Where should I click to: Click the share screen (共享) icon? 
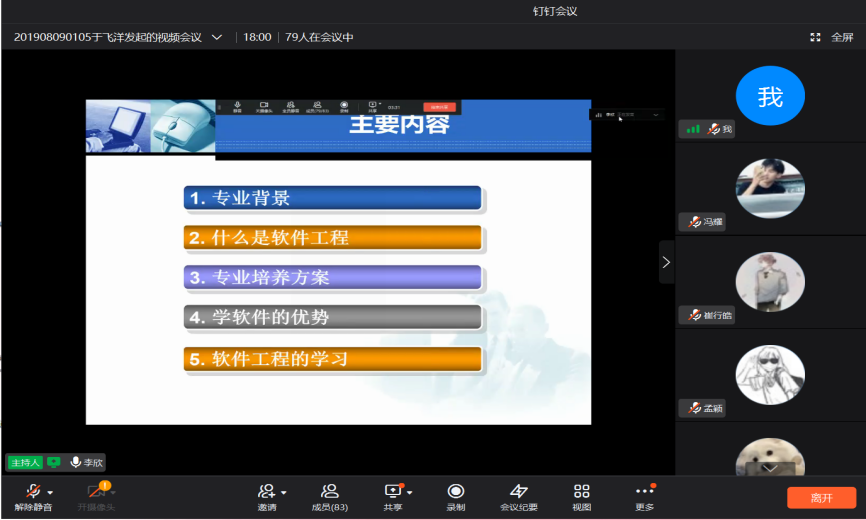(x=393, y=491)
